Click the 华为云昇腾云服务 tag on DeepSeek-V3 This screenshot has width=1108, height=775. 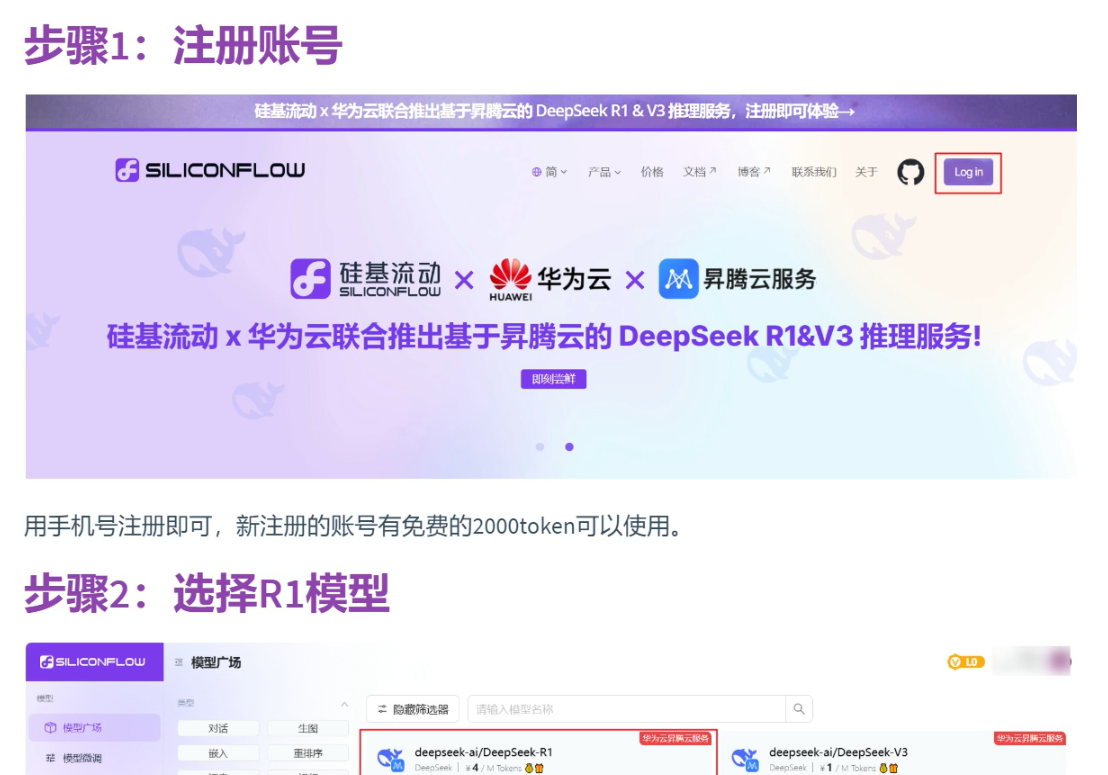1030,738
